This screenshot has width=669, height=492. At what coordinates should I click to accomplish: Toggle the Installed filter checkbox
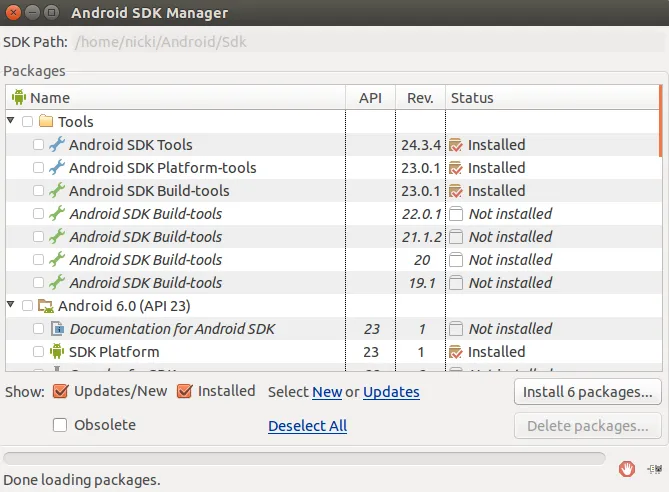[x=184, y=391]
